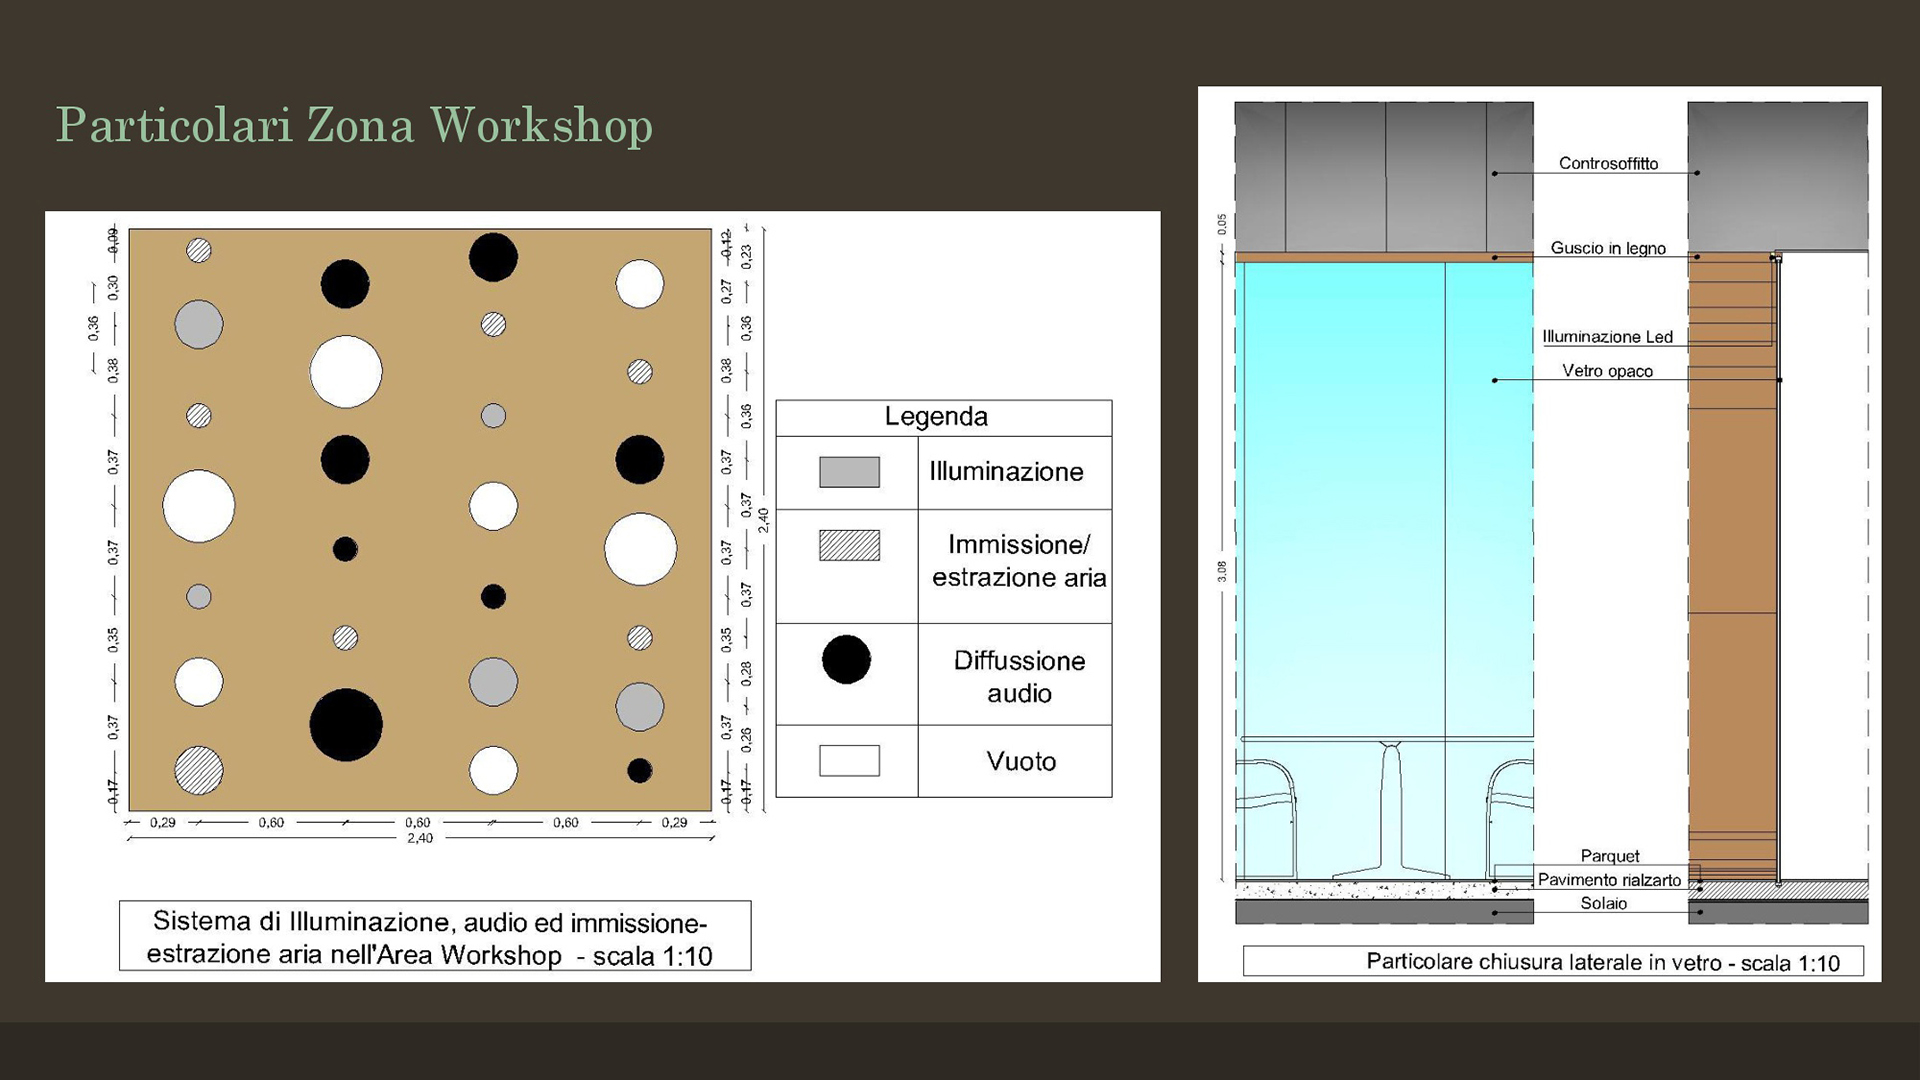Click the 0,23 dimension value

coord(746,257)
